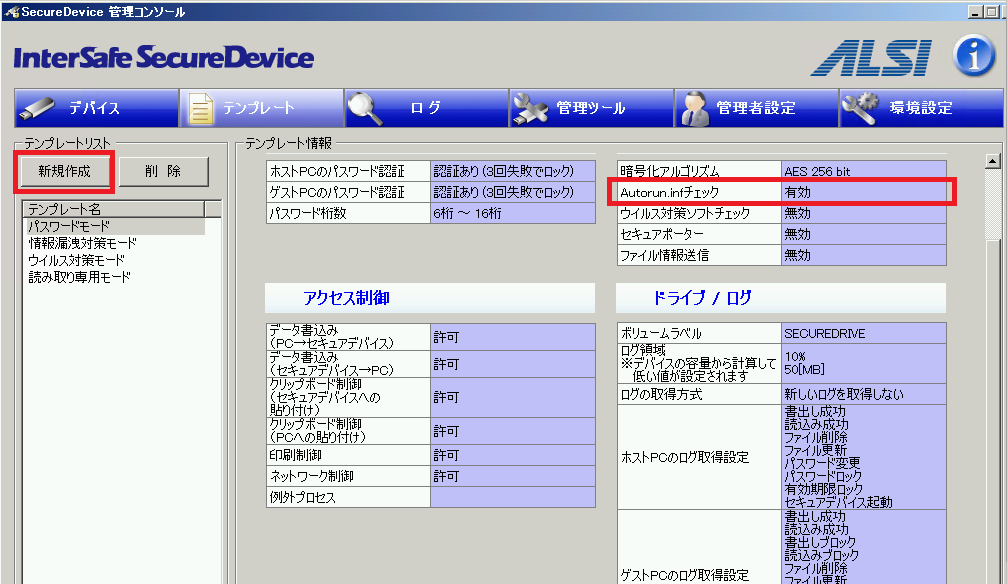Click the scrollbar up arrow

(x=992, y=161)
